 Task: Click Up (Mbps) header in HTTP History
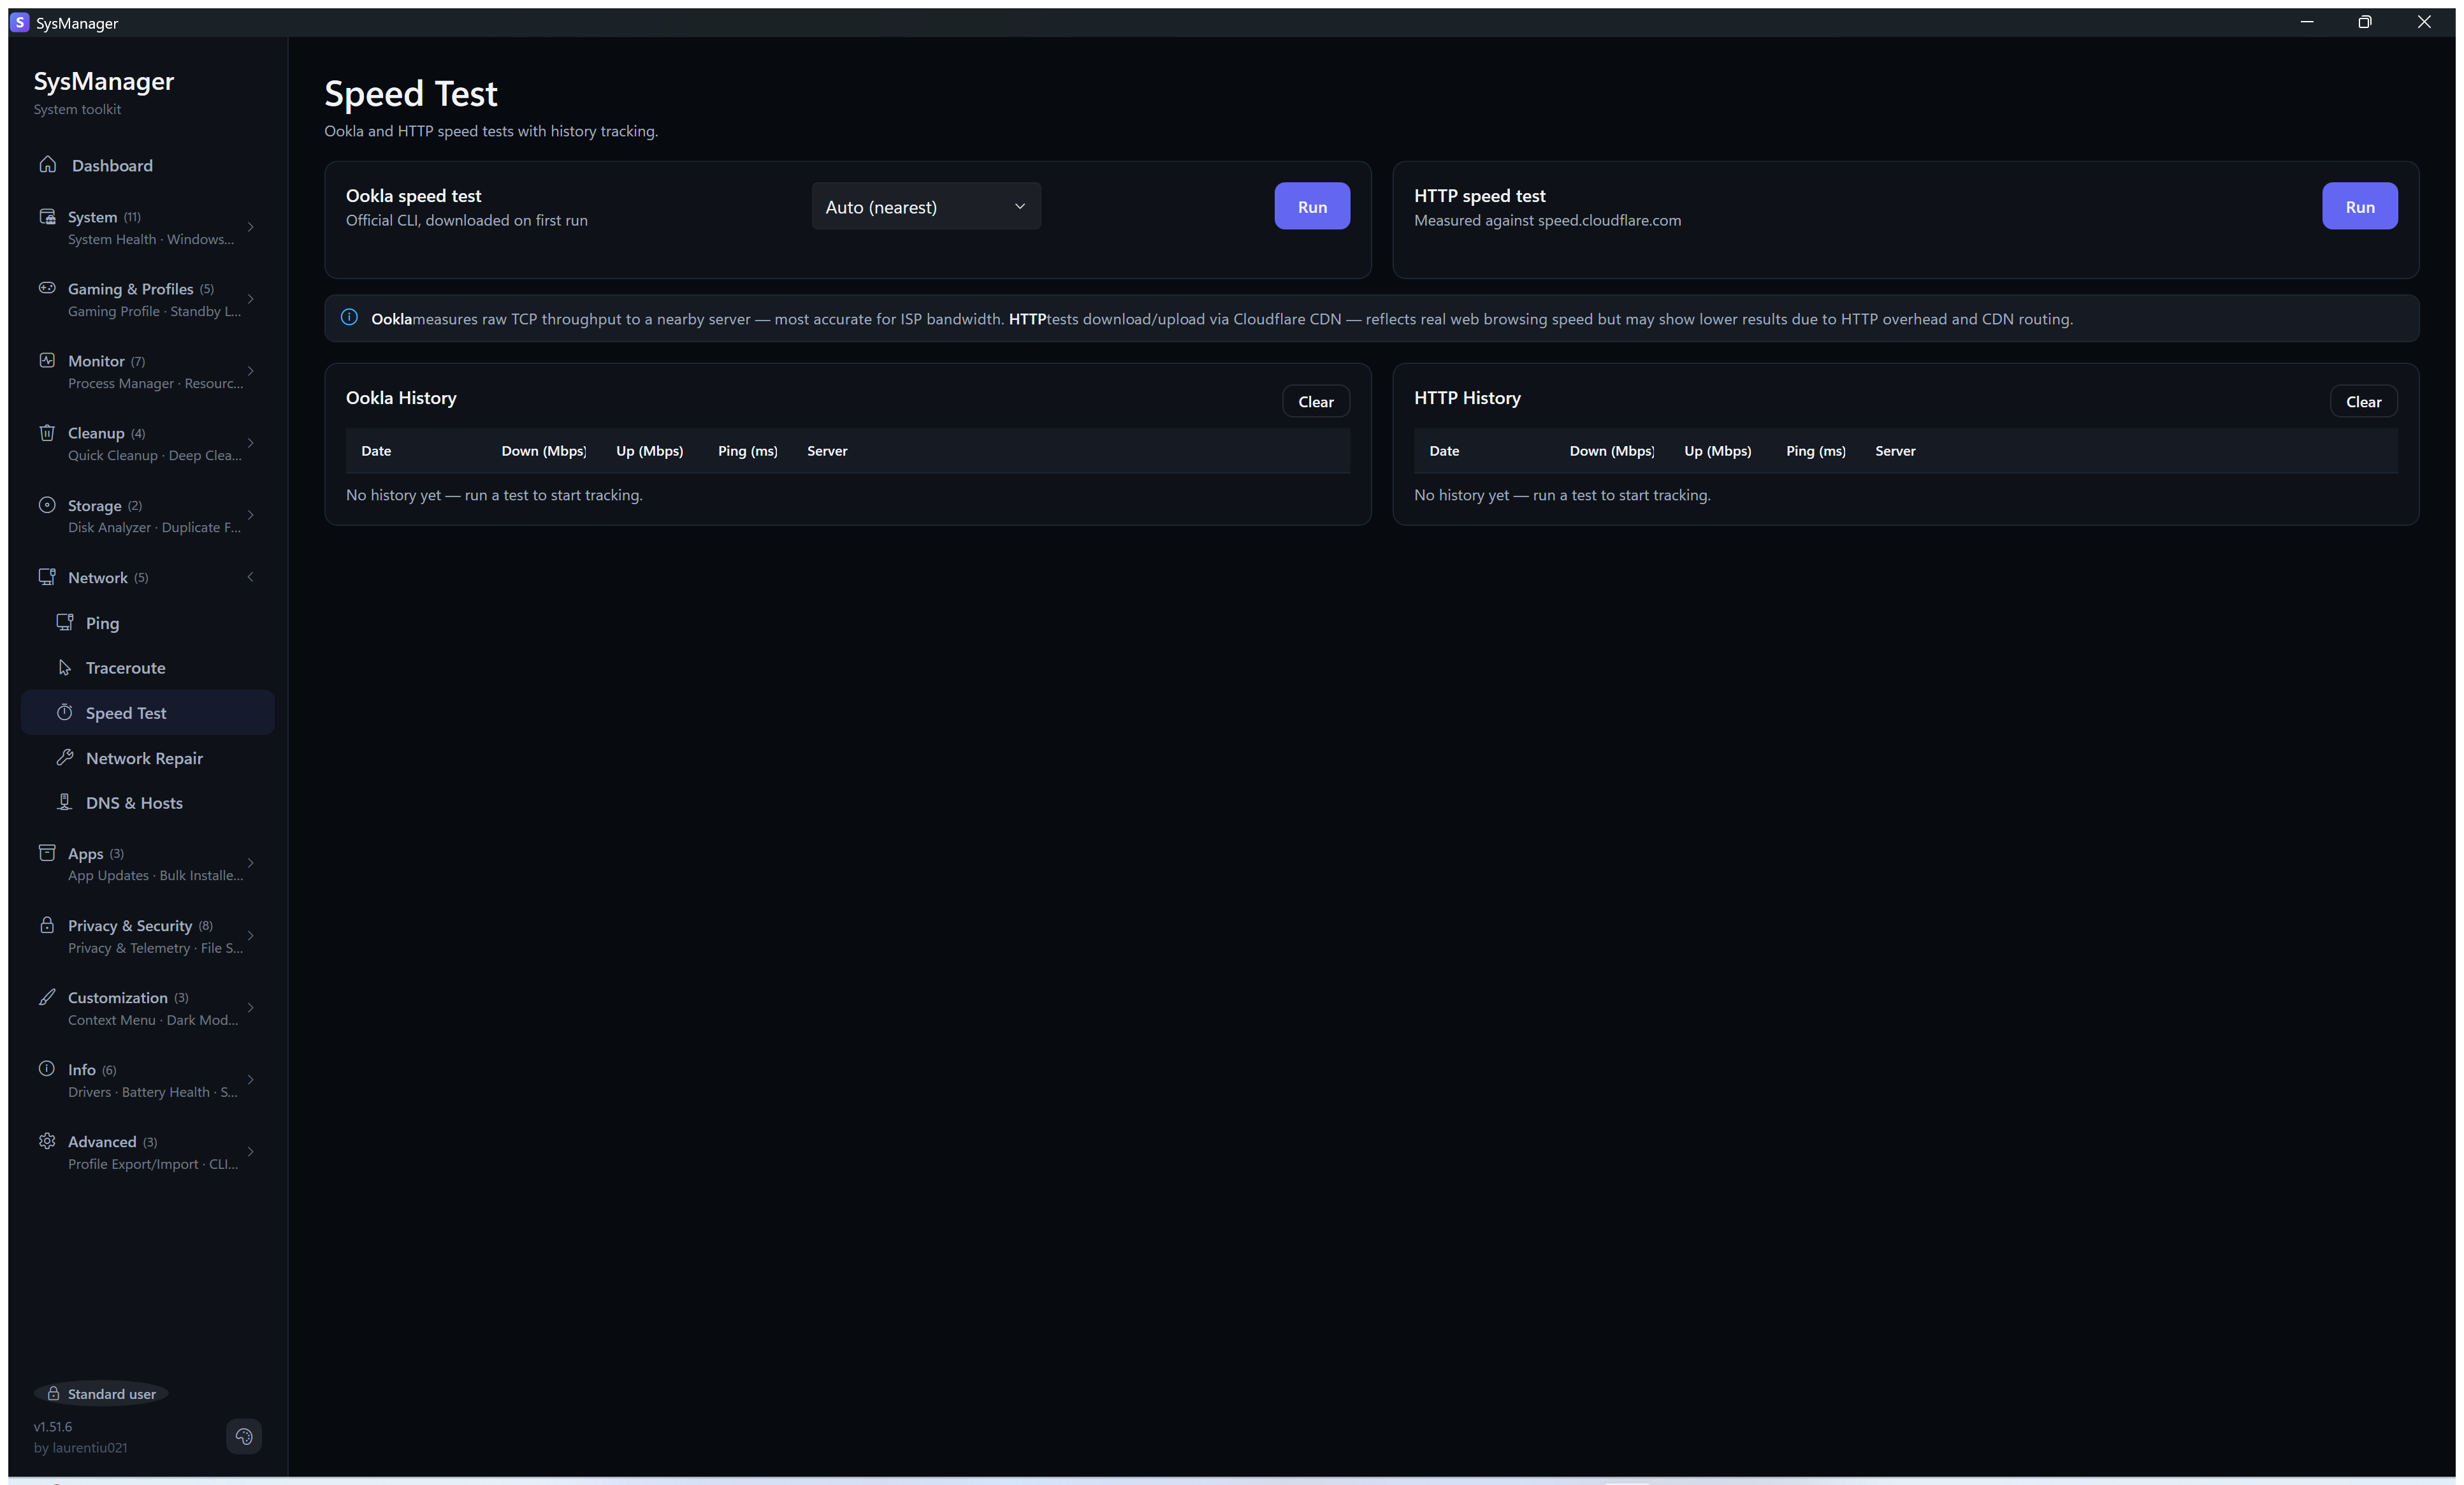[1718, 451]
